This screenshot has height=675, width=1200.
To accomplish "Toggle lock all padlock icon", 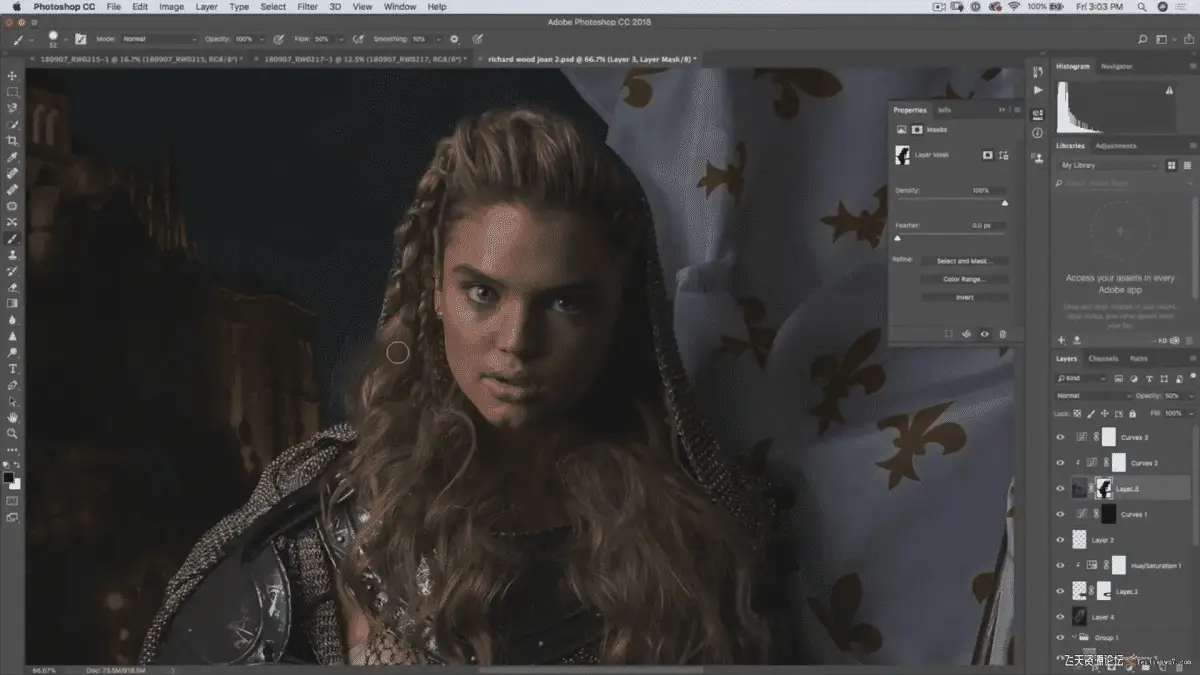I will (x=1130, y=413).
